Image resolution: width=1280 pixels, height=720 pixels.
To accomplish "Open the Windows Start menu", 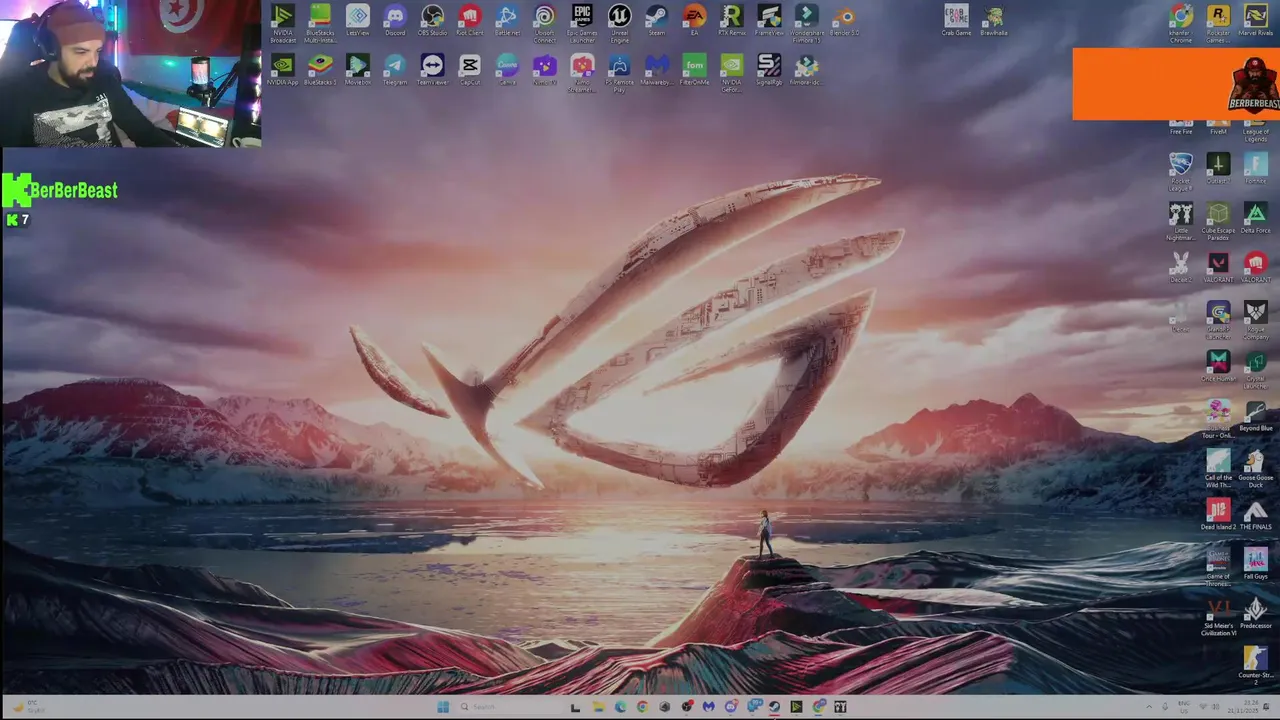I will coord(443,707).
